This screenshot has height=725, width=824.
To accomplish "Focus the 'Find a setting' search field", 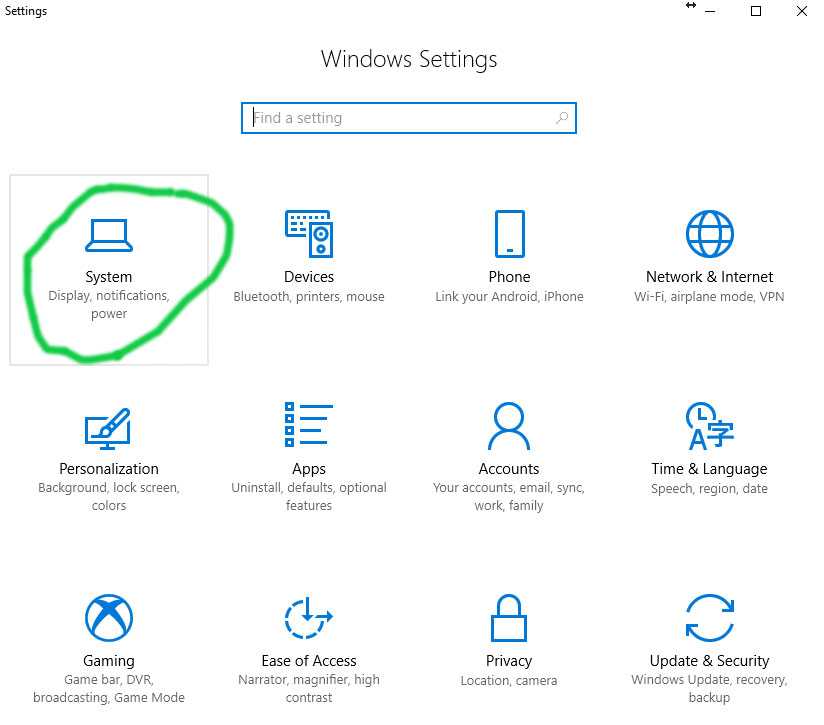I will (400, 118).
